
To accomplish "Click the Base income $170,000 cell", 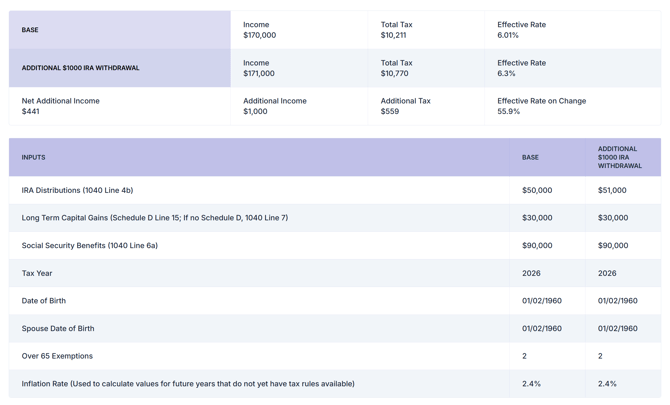I will tap(260, 30).
